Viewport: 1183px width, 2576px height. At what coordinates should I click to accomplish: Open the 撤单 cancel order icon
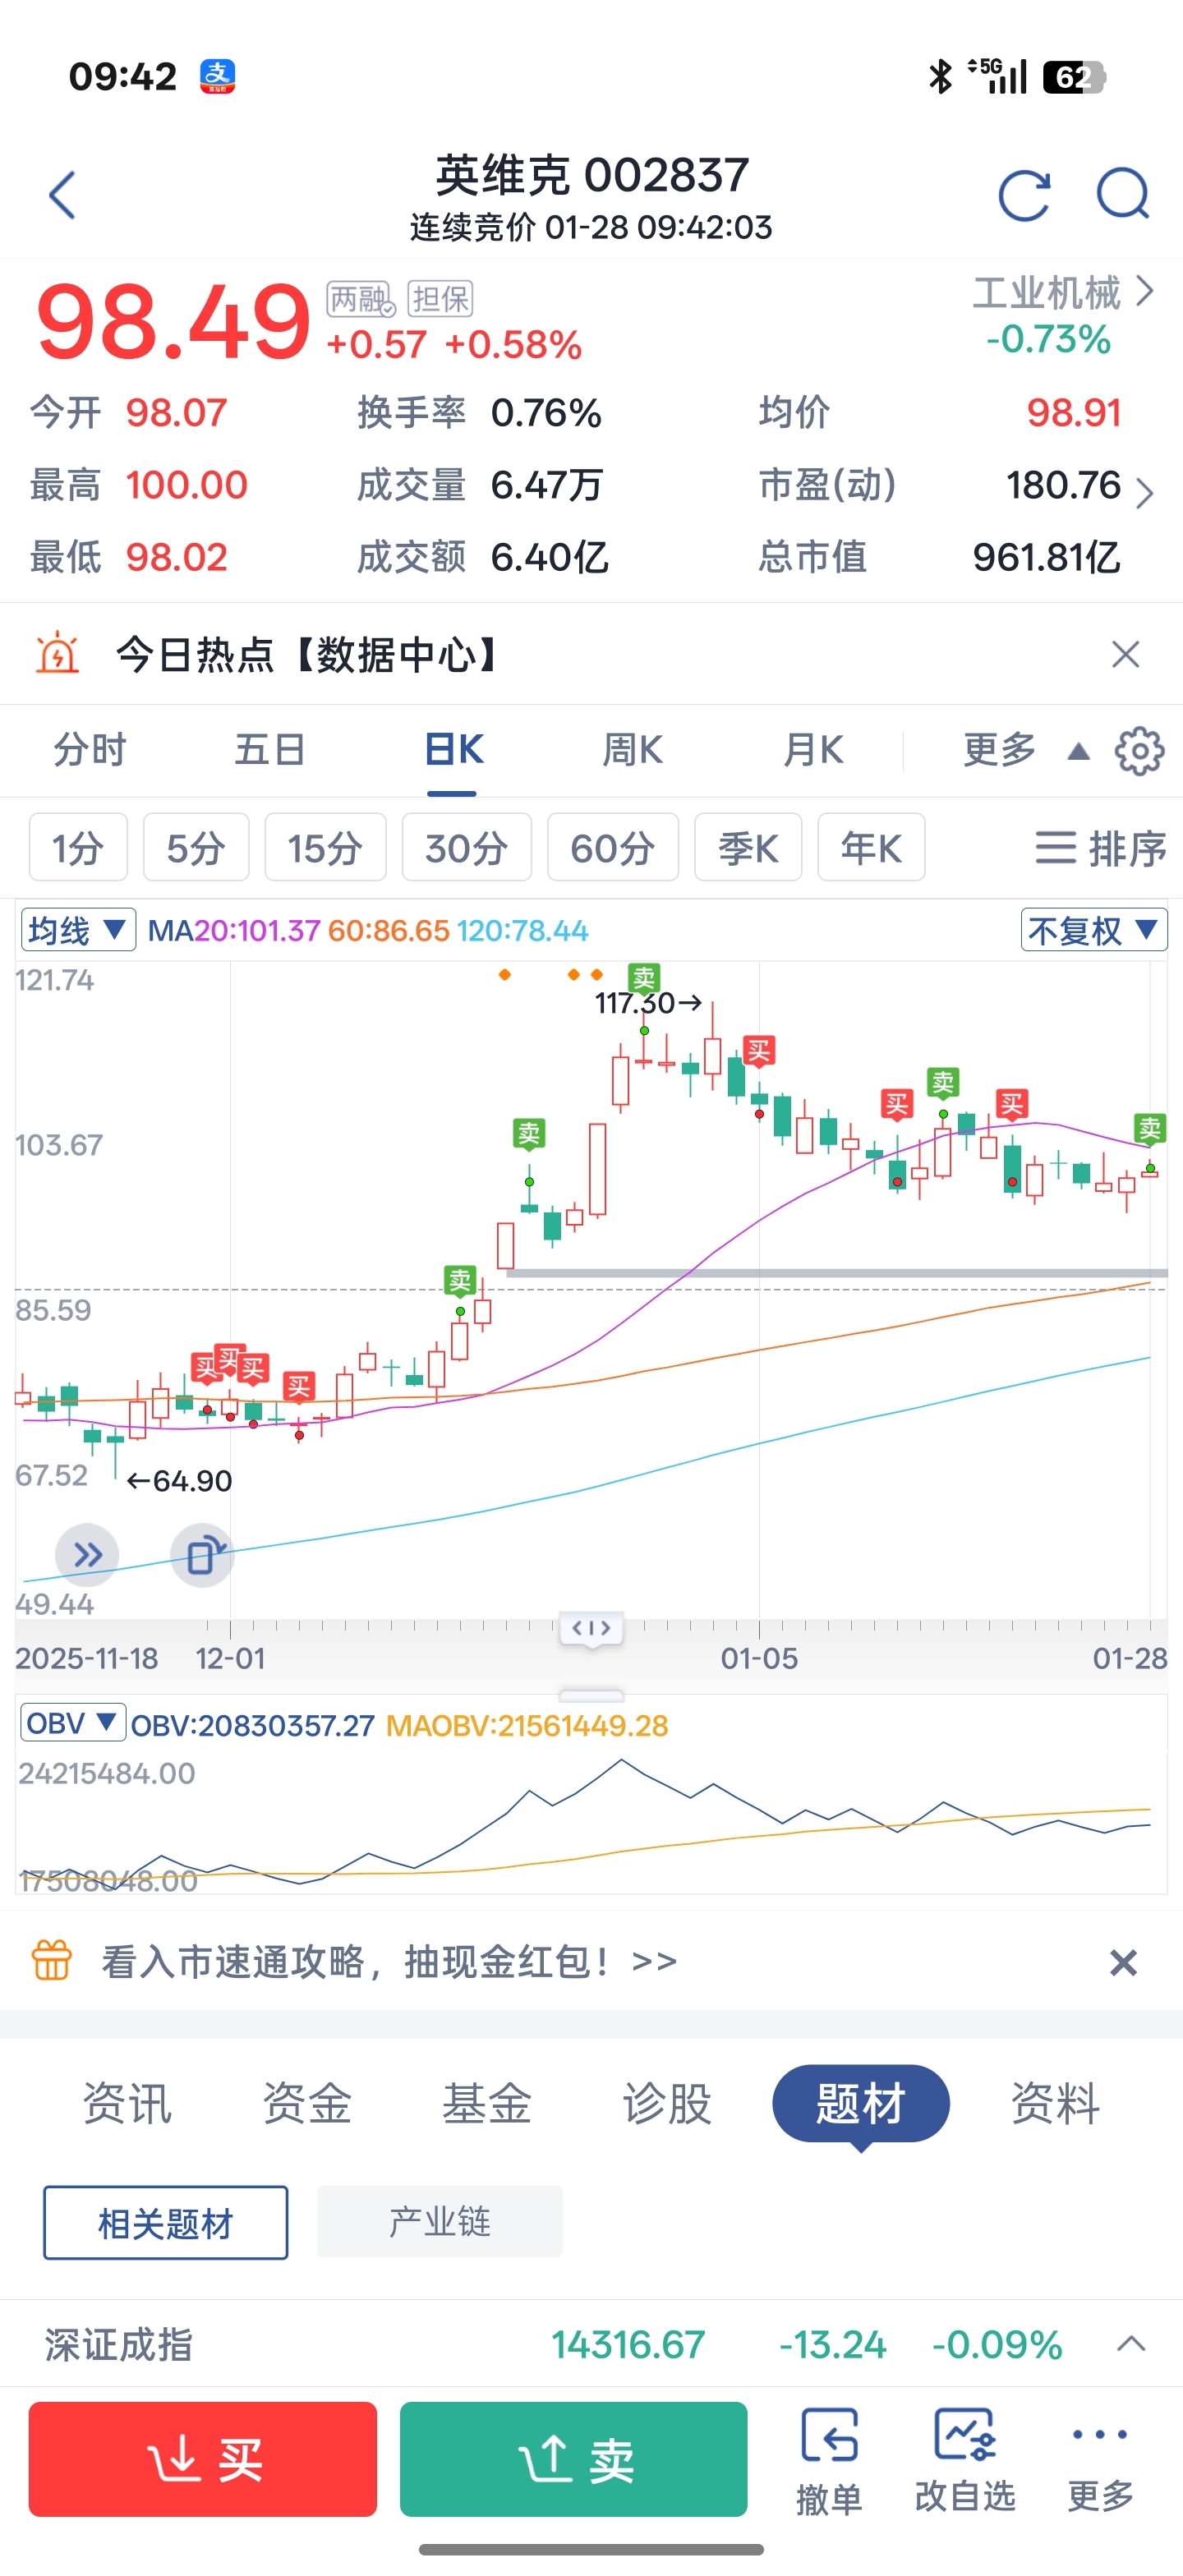829,2459
